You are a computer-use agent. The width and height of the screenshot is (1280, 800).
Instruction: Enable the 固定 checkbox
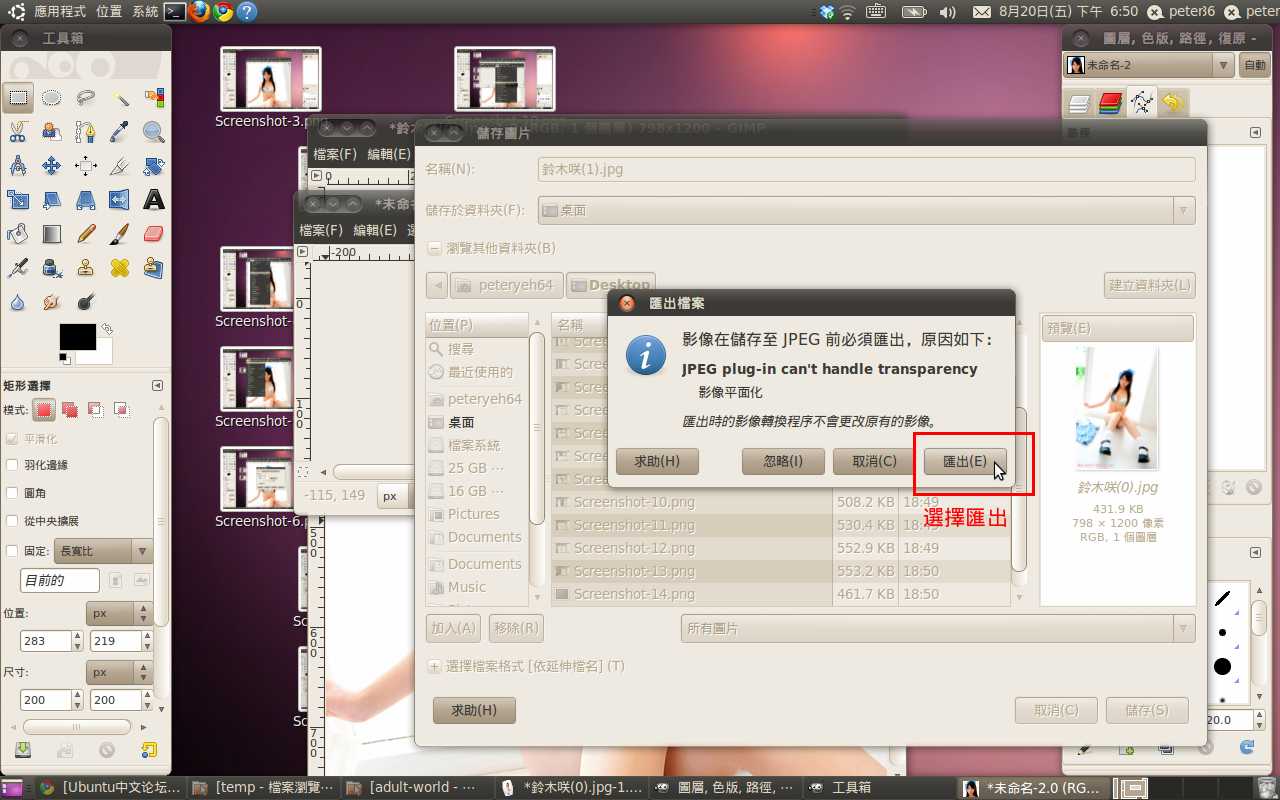(x=12, y=551)
